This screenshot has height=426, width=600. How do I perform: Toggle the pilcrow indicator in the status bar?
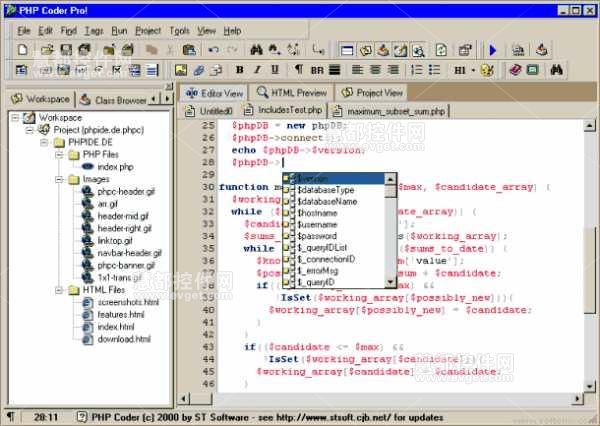pyautogui.click(x=11, y=416)
